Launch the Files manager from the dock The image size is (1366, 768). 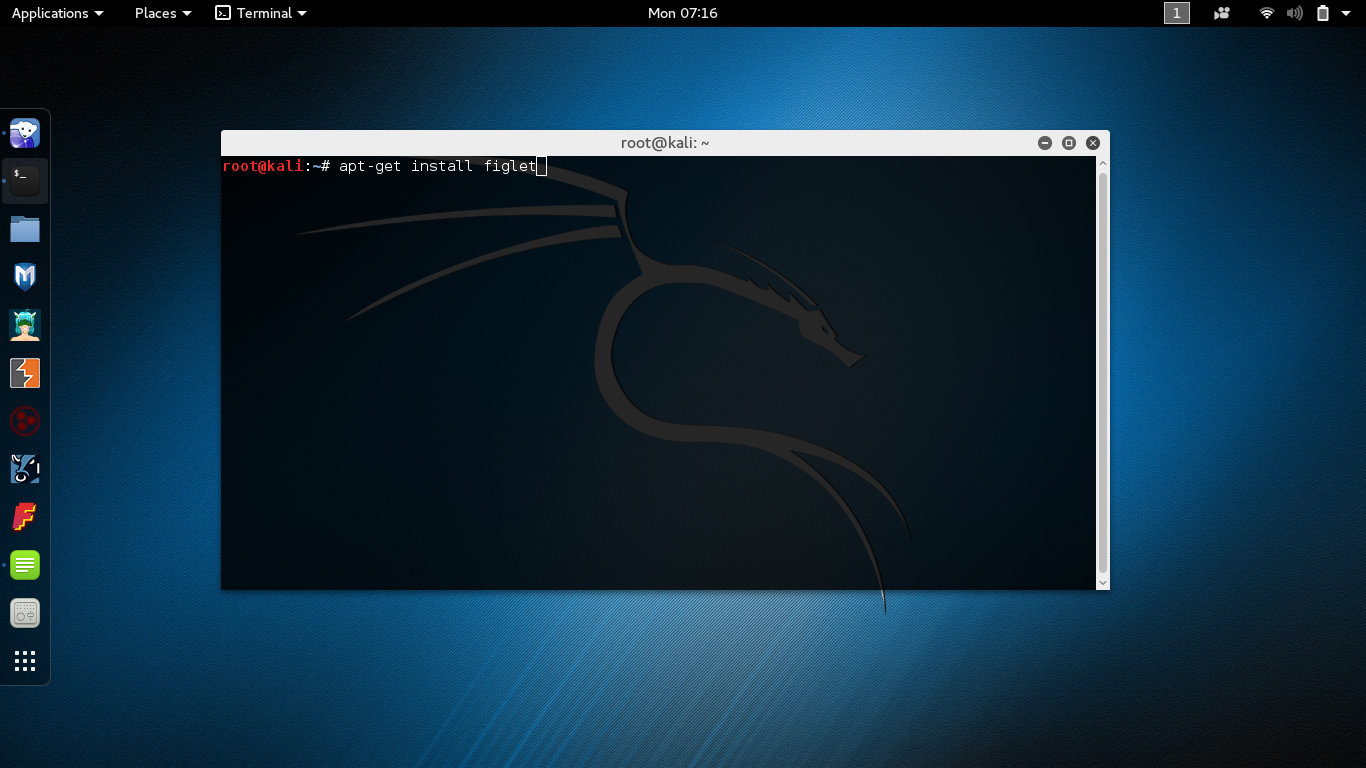point(24,229)
